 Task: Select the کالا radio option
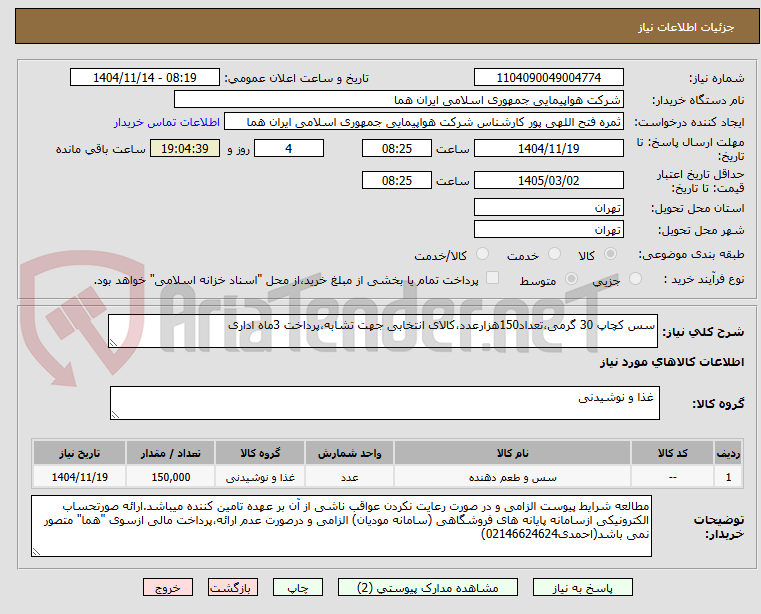(x=611, y=254)
